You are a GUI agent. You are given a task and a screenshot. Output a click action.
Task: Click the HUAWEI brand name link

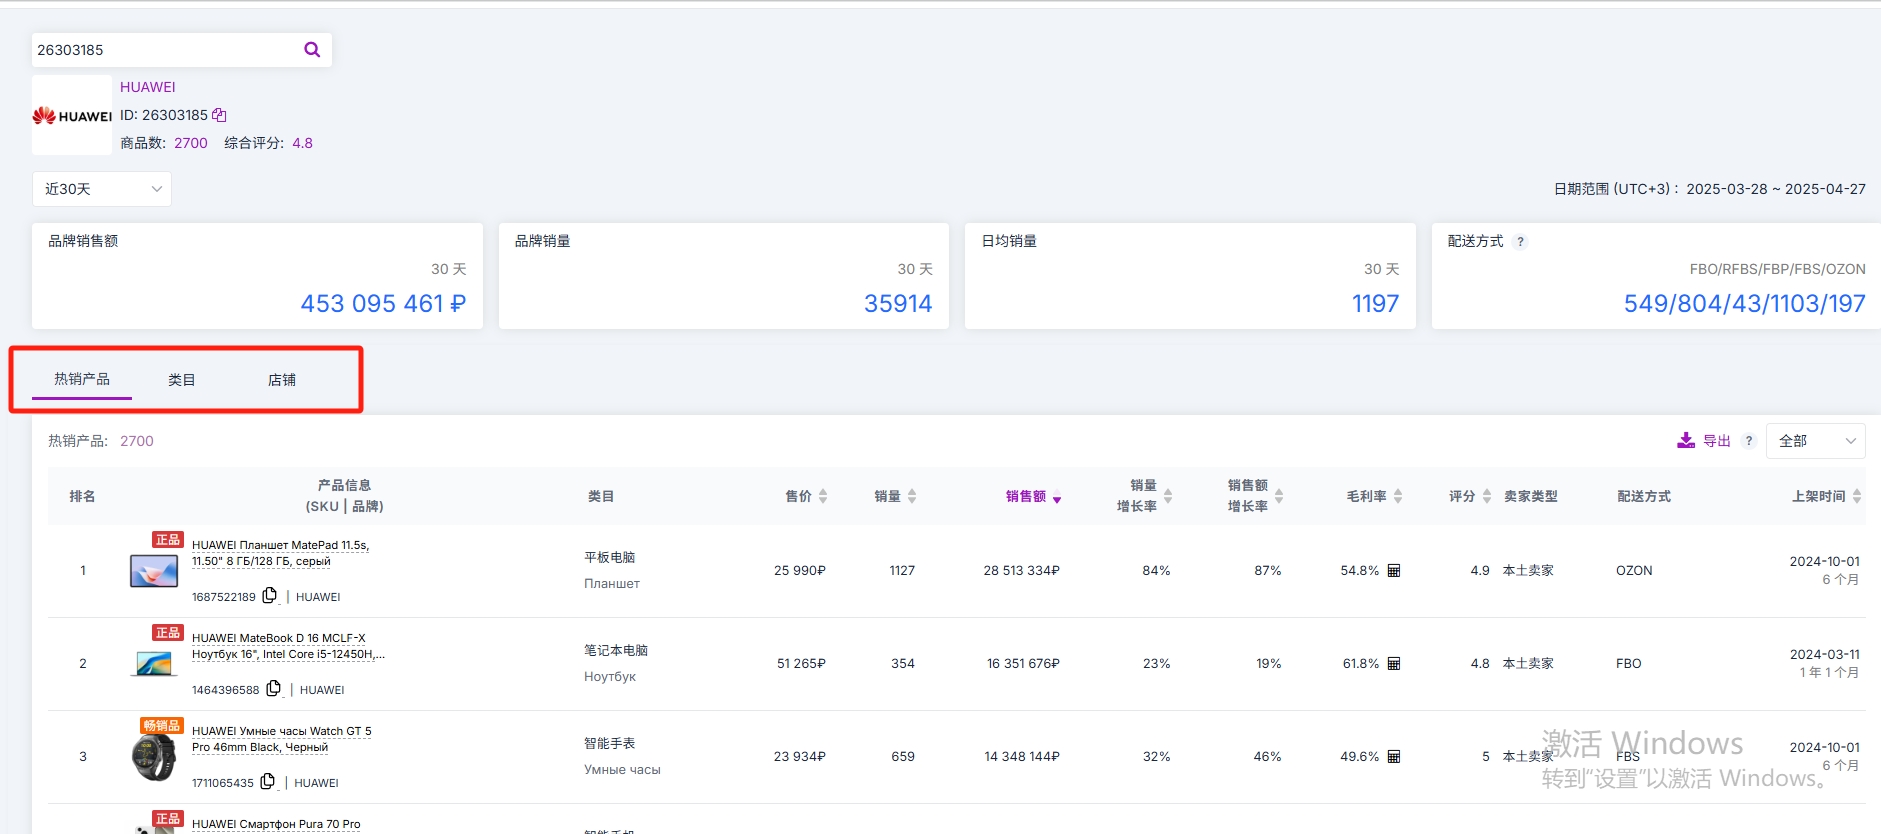pyautogui.click(x=148, y=87)
